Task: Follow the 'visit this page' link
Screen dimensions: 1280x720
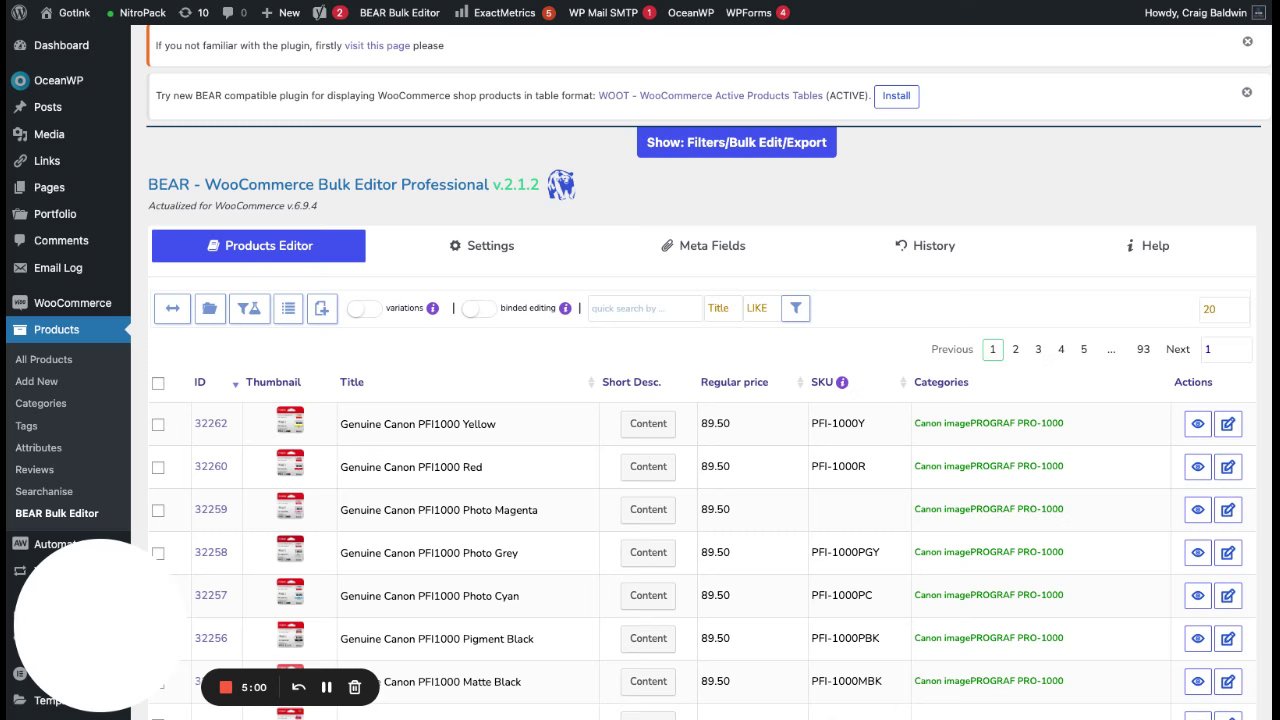Action: [377, 45]
